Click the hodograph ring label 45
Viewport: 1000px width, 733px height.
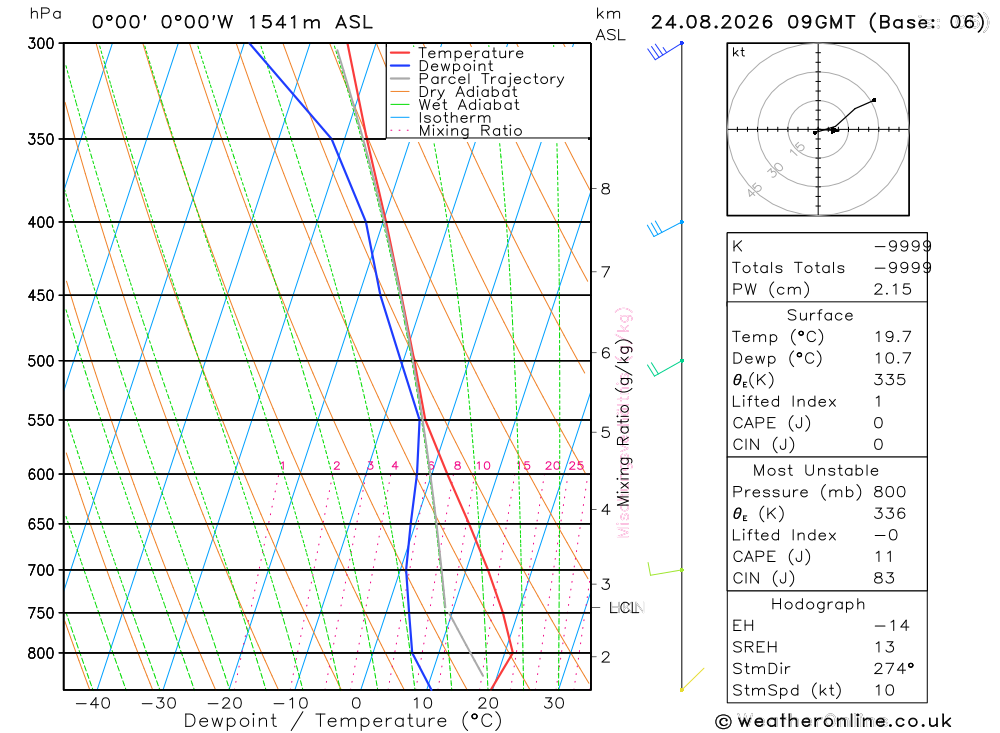[x=754, y=190]
